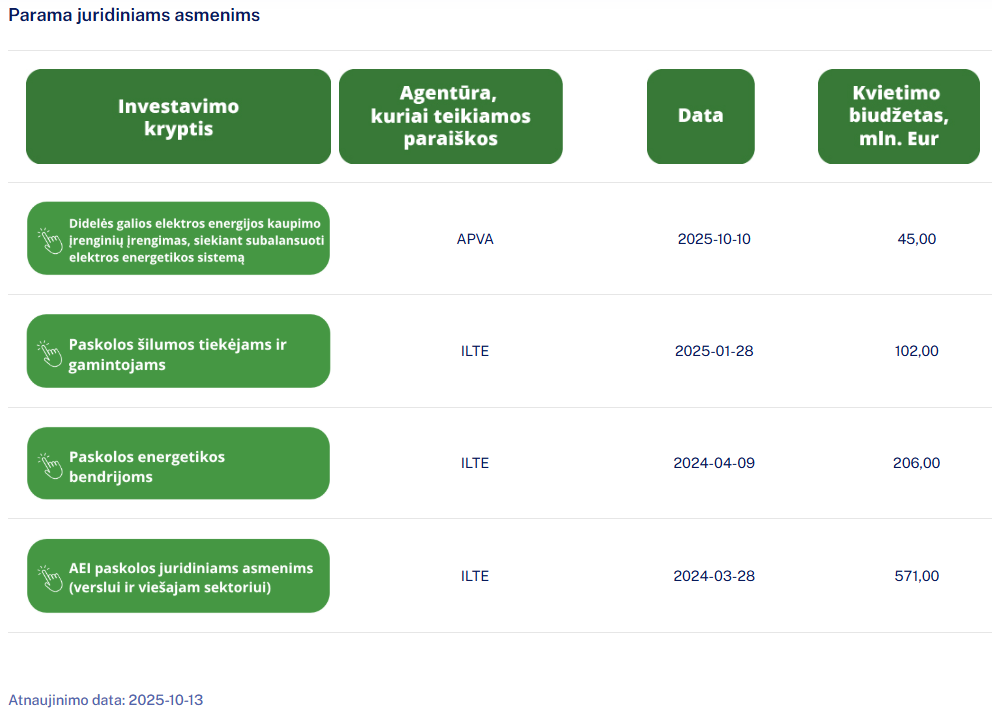Click hand icon beside electricity storage equipment button

50,240
